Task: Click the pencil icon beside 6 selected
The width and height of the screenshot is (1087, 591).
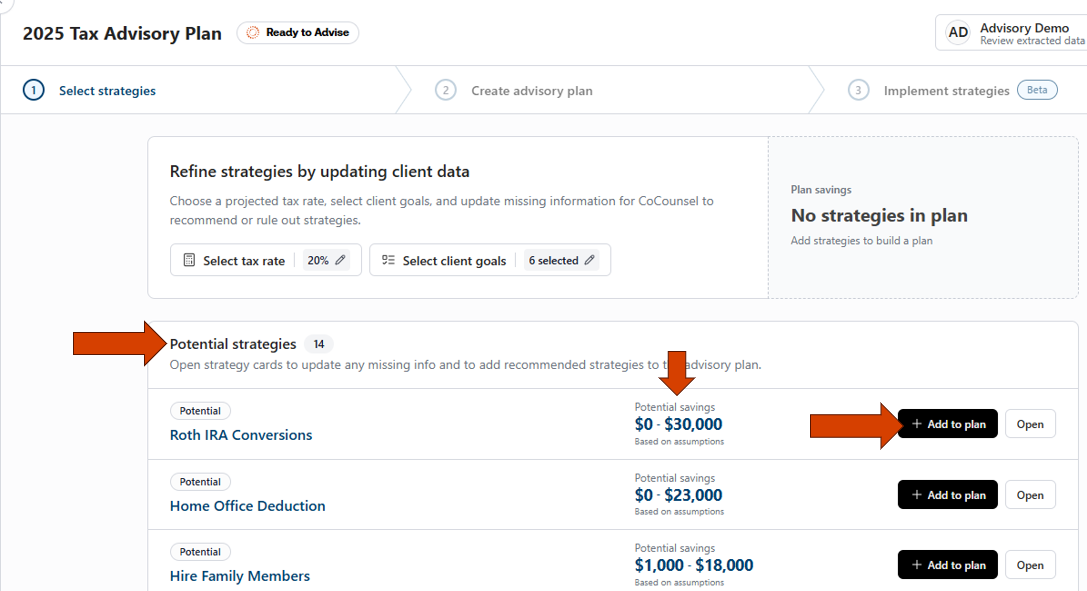Action: coord(590,260)
